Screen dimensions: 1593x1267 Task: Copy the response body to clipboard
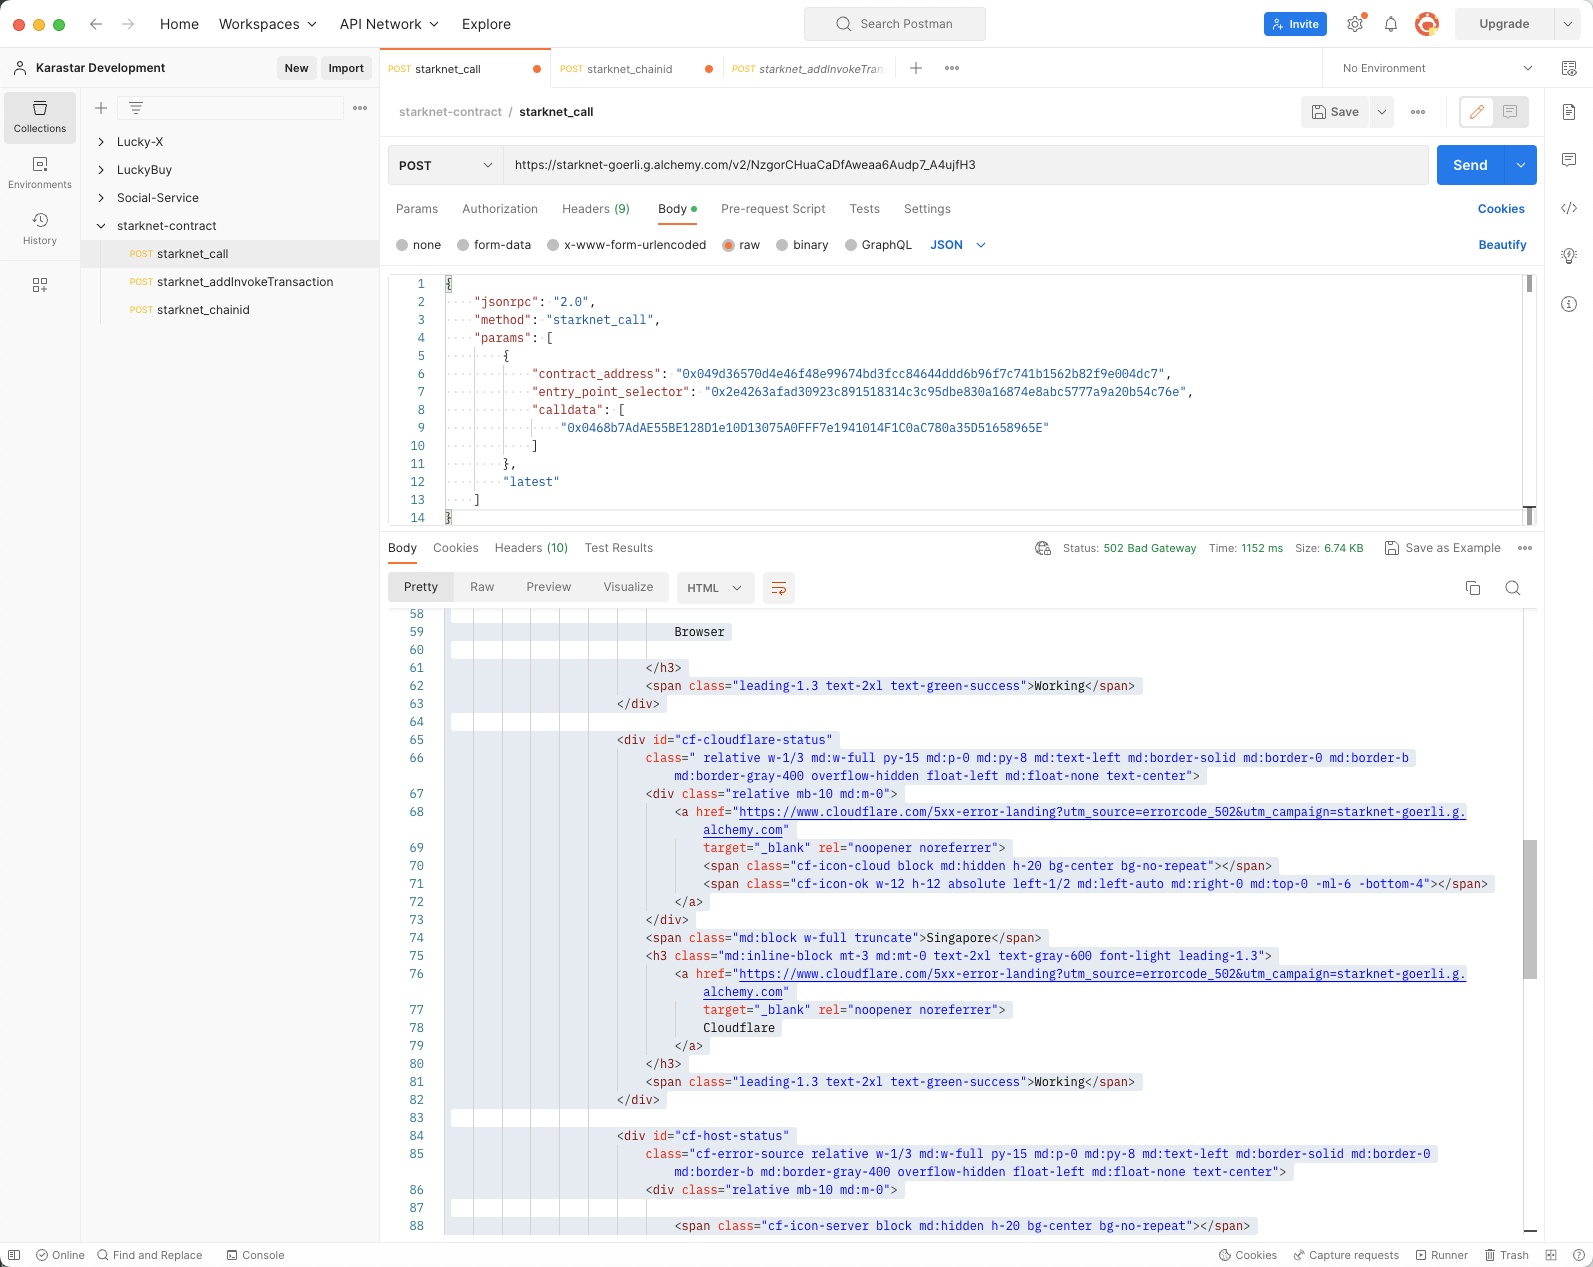click(1473, 588)
